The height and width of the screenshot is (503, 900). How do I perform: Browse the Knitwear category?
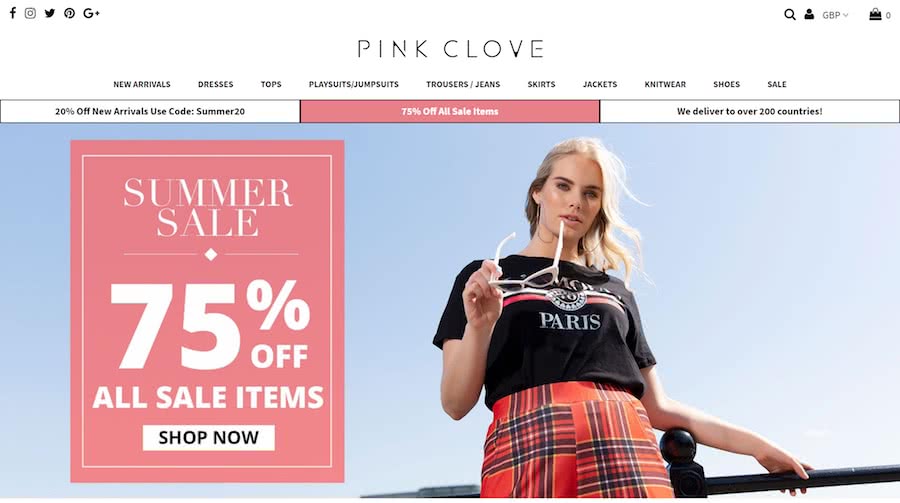pos(665,84)
